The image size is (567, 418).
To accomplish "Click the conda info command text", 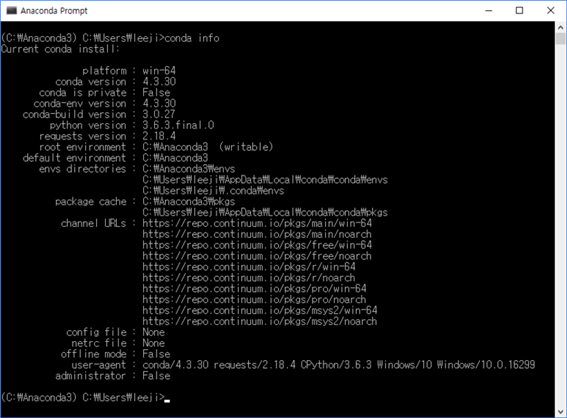I will coord(192,38).
